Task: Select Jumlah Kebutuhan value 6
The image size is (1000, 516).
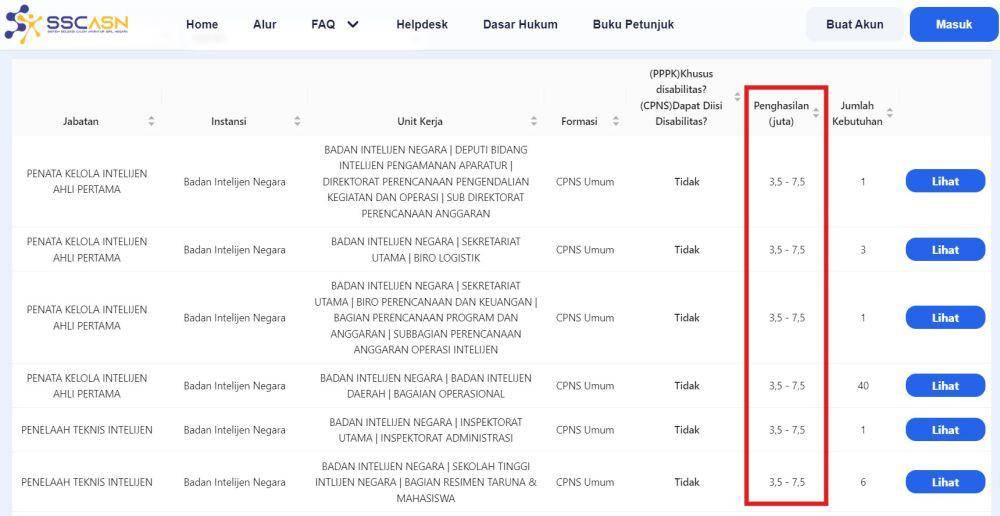Action: tap(863, 482)
